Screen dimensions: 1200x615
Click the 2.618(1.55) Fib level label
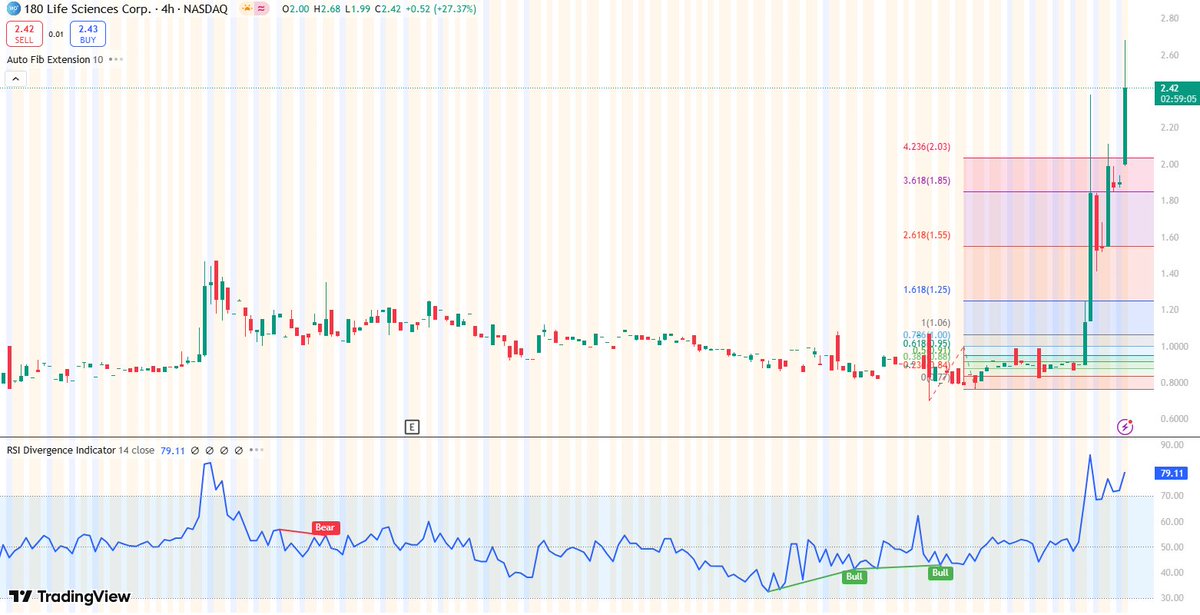point(927,235)
